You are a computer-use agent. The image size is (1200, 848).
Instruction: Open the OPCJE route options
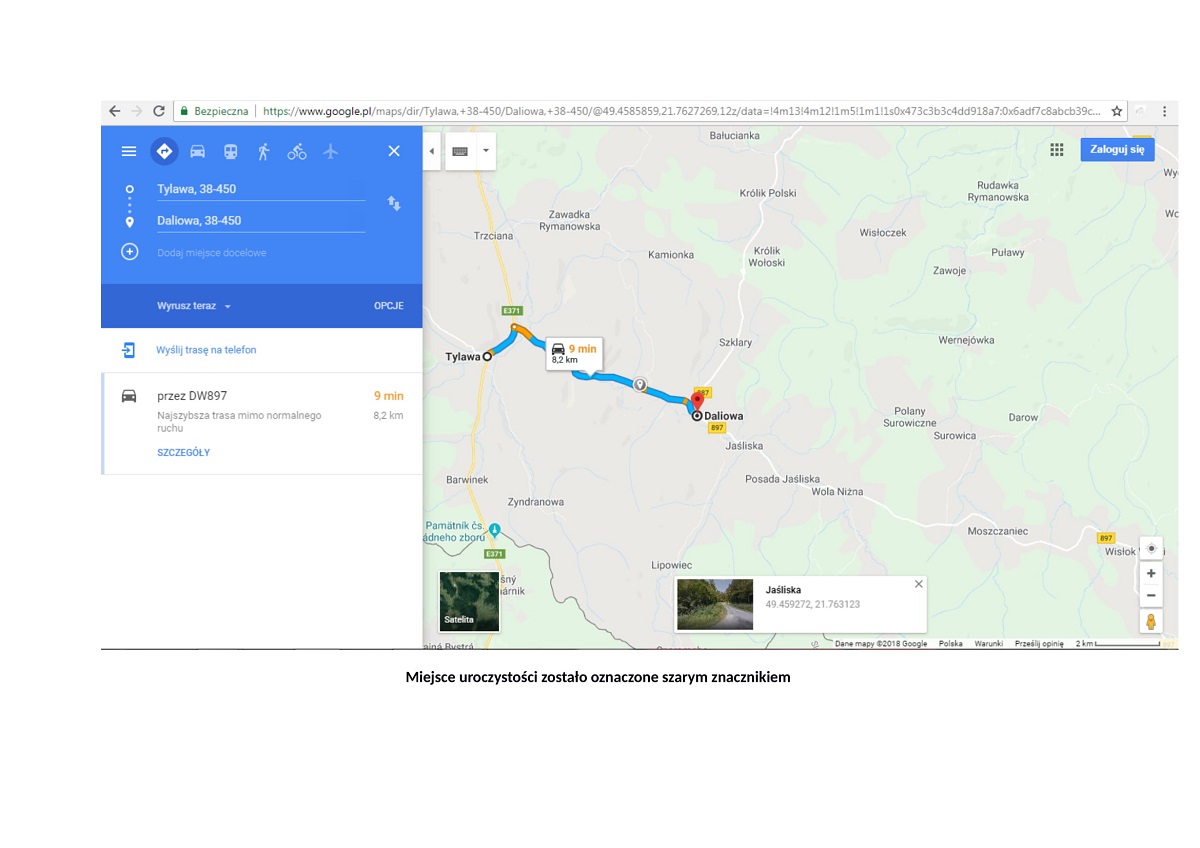(x=389, y=306)
